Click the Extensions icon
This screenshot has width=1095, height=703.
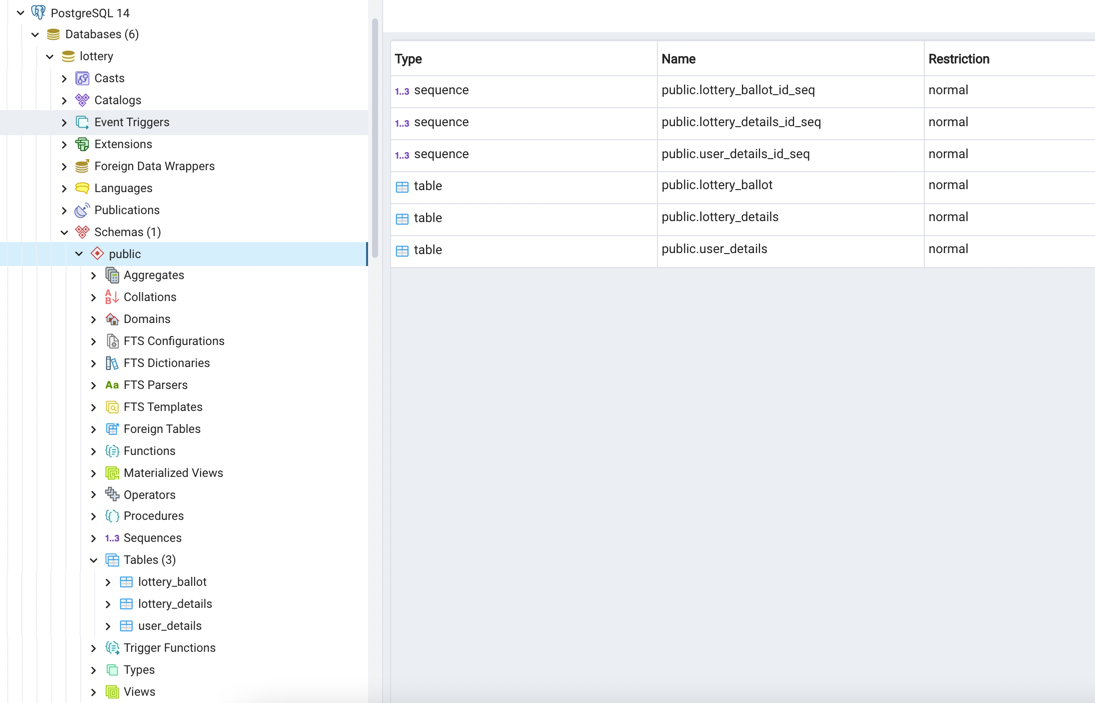coord(82,145)
